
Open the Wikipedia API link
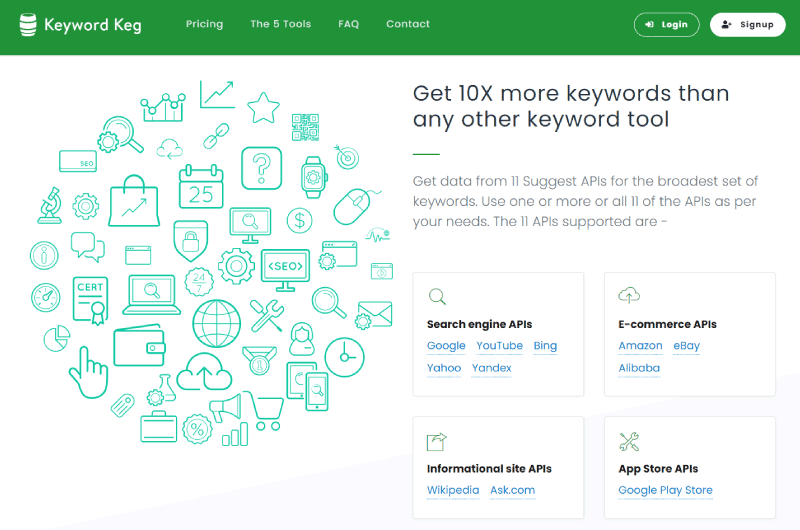click(453, 490)
